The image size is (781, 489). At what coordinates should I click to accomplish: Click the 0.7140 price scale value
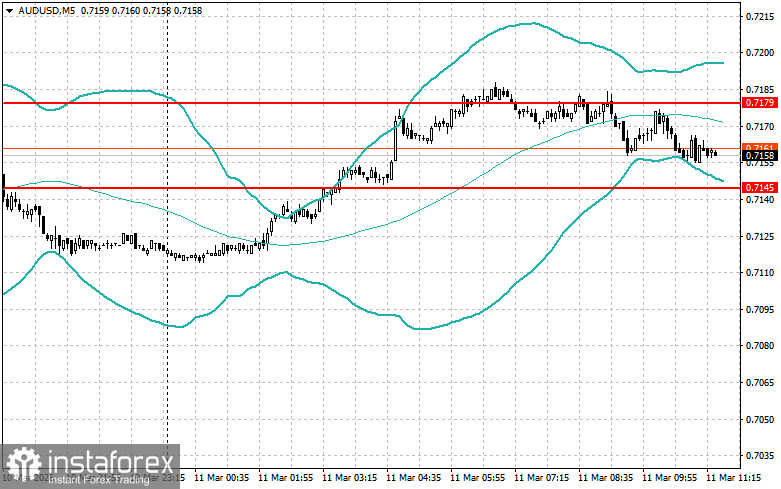(x=760, y=200)
